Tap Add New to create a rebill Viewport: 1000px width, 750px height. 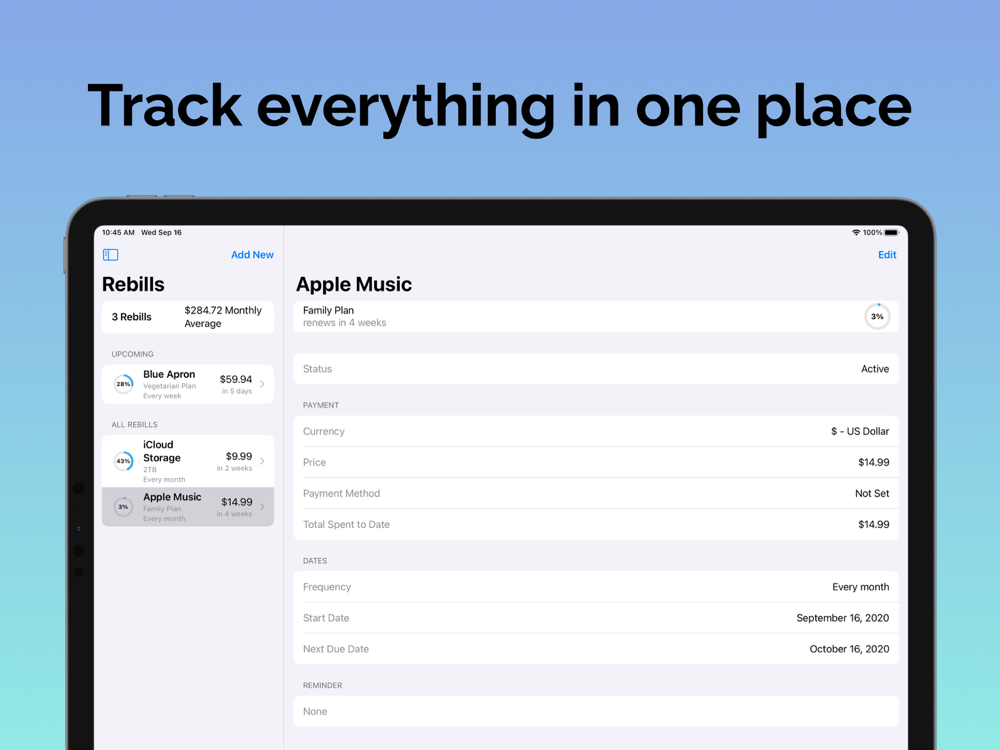pos(252,254)
